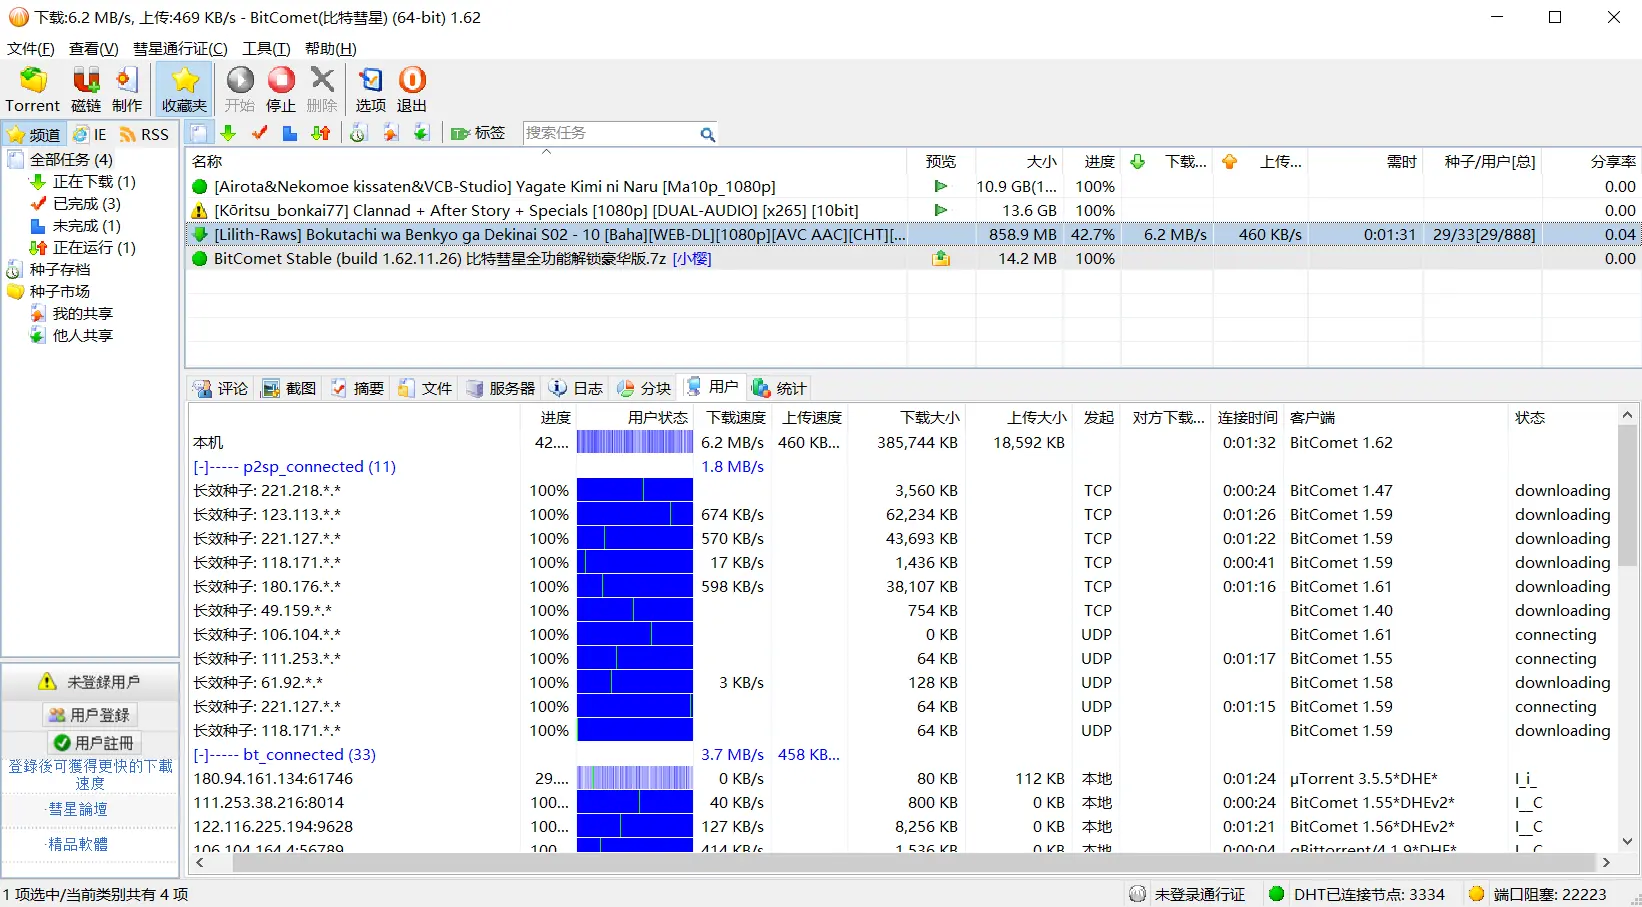Open a Torrent file via toolbar

[33, 89]
